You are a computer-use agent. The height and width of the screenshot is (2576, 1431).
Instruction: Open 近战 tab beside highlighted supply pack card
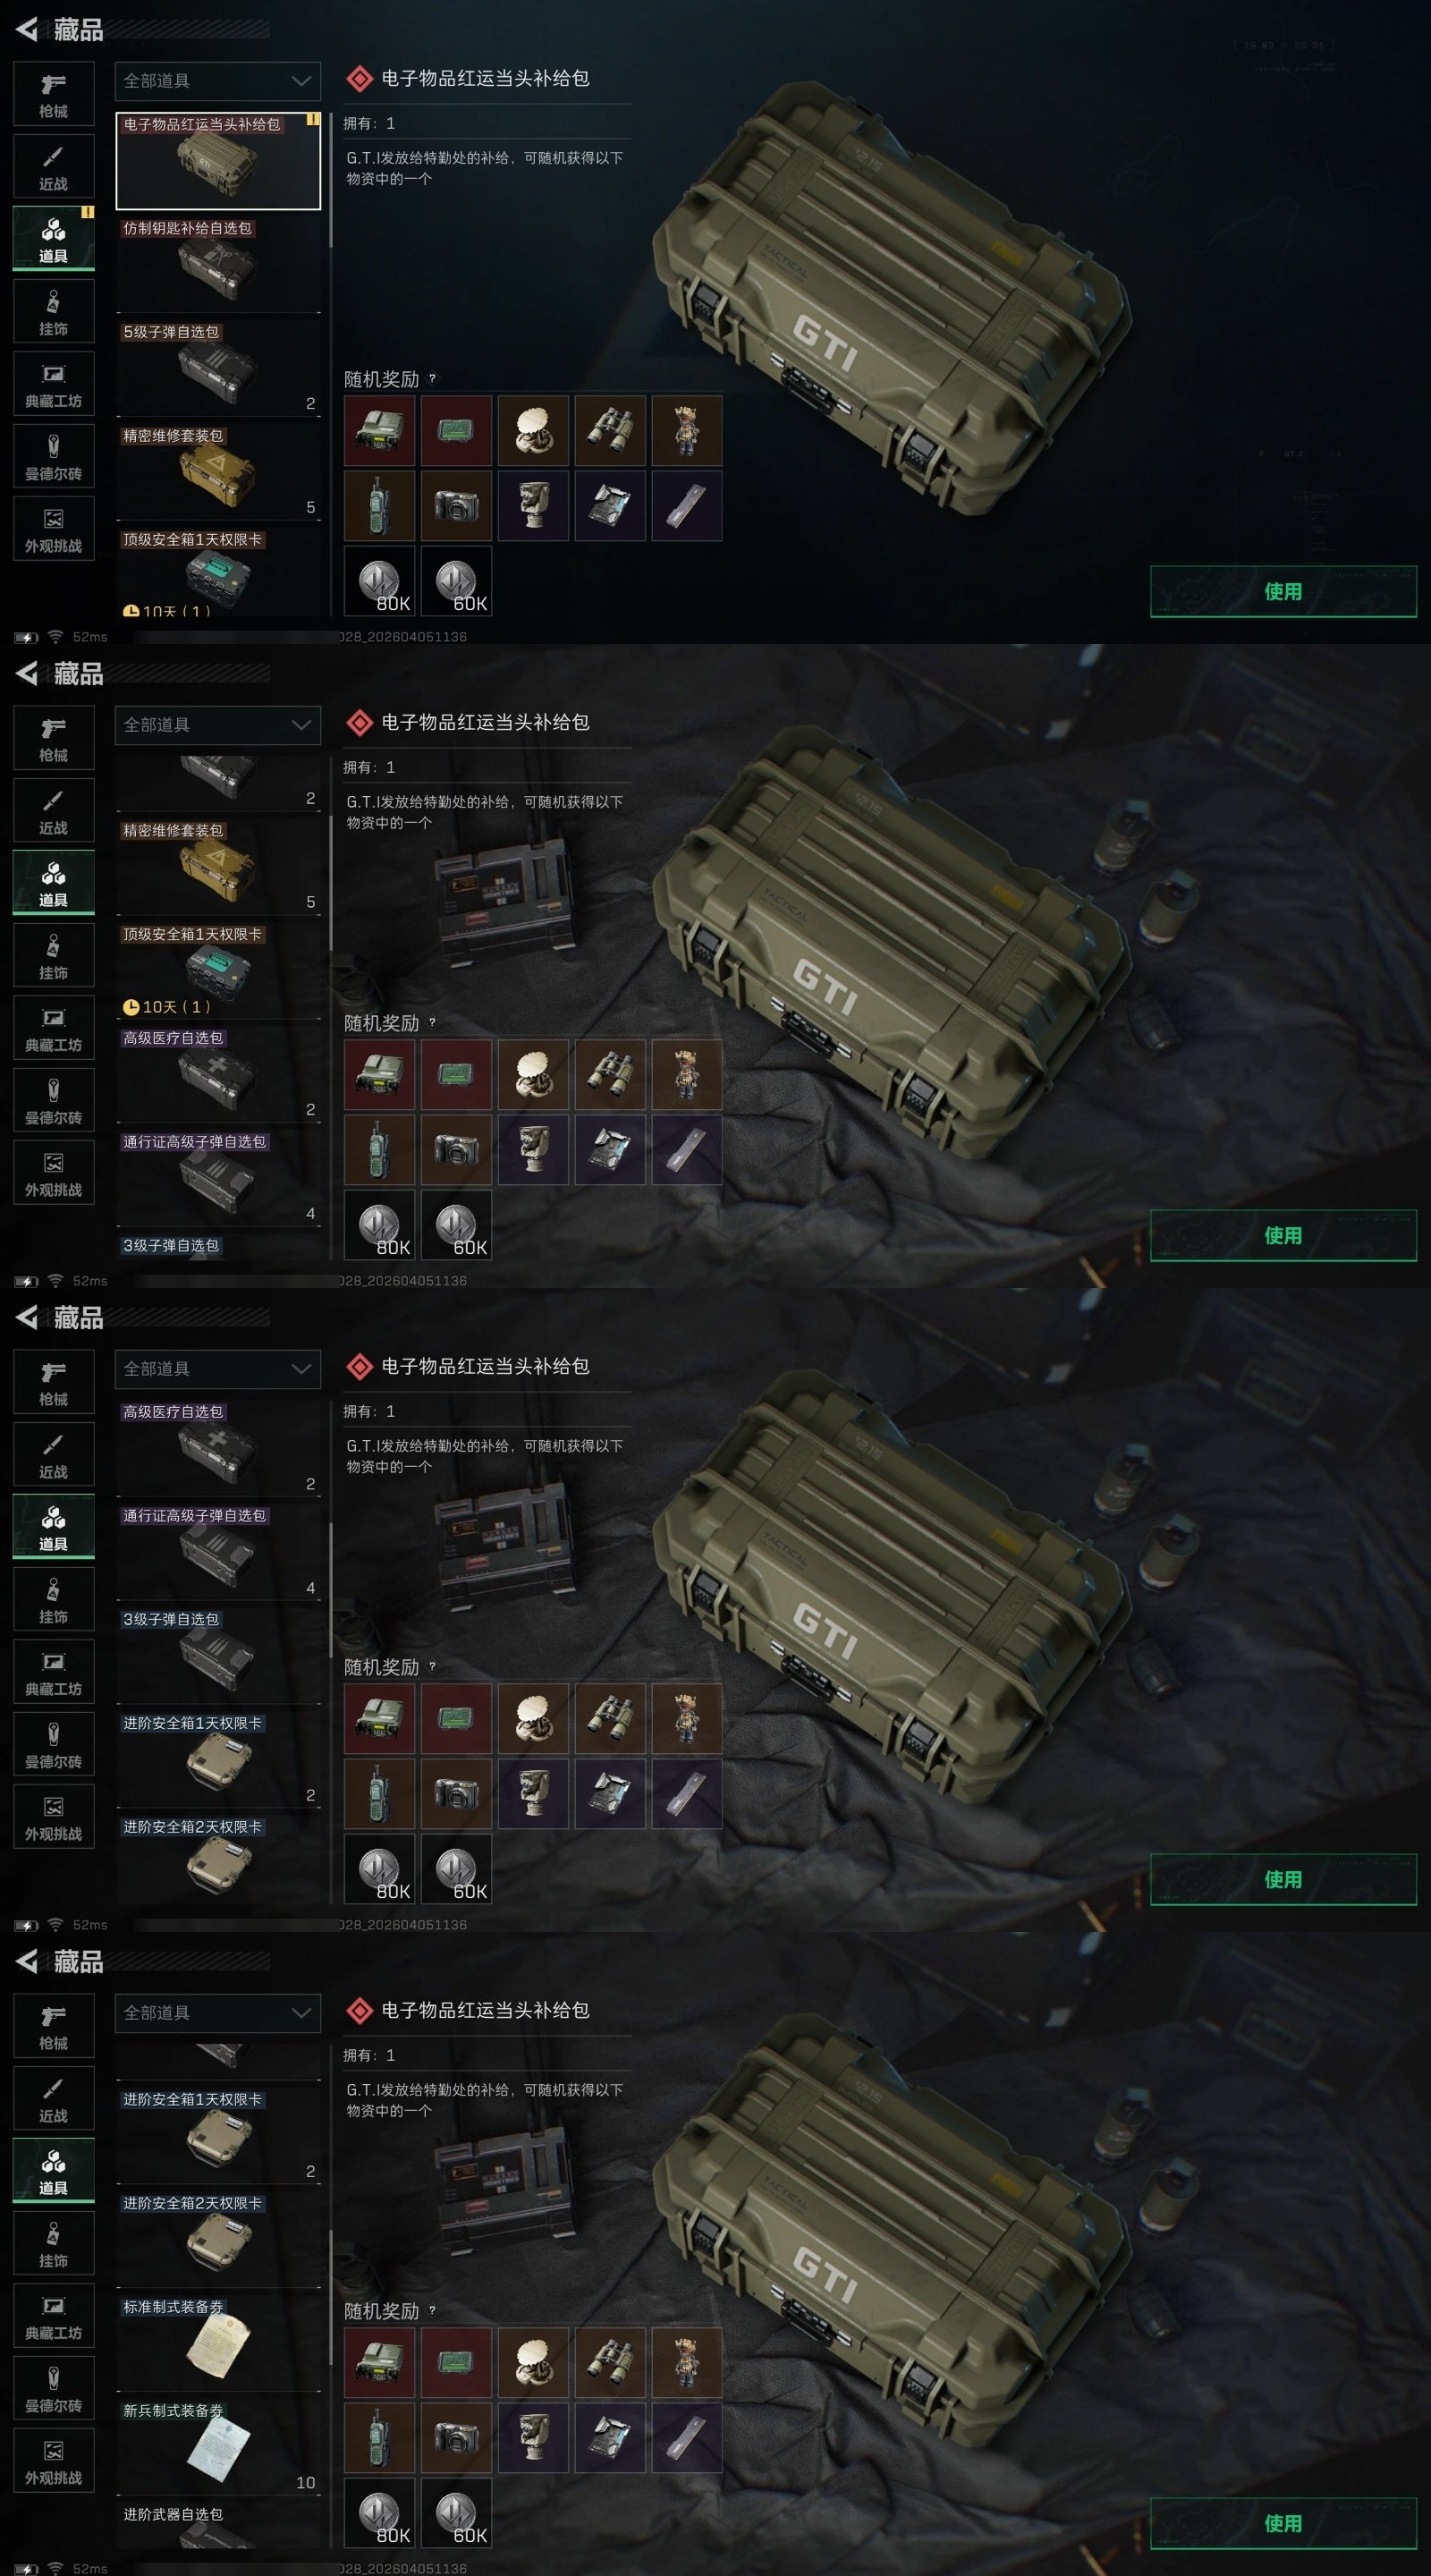click(x=54, y=166)
